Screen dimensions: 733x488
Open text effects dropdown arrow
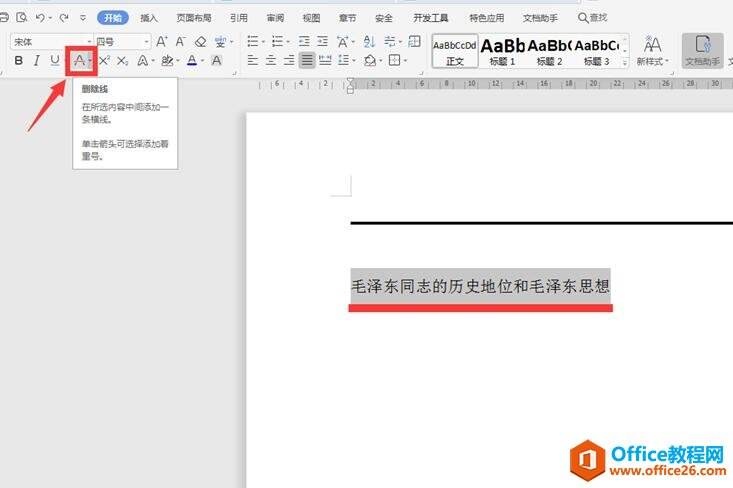coord(153,61)
